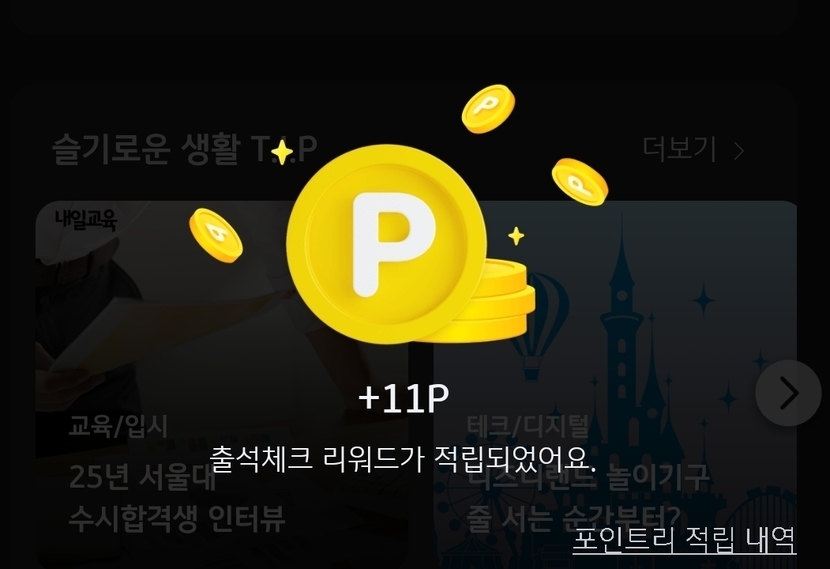Click the sparkle star beside T.I.P heading
This screenshot has width=830, height=569.
click(x=282, y=153)
